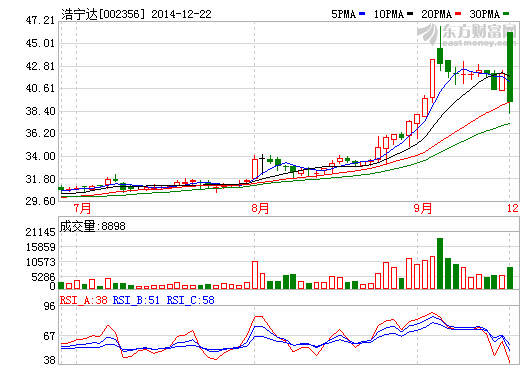
Task: Click the 47.21 price axis label
Action: point(40,20)
